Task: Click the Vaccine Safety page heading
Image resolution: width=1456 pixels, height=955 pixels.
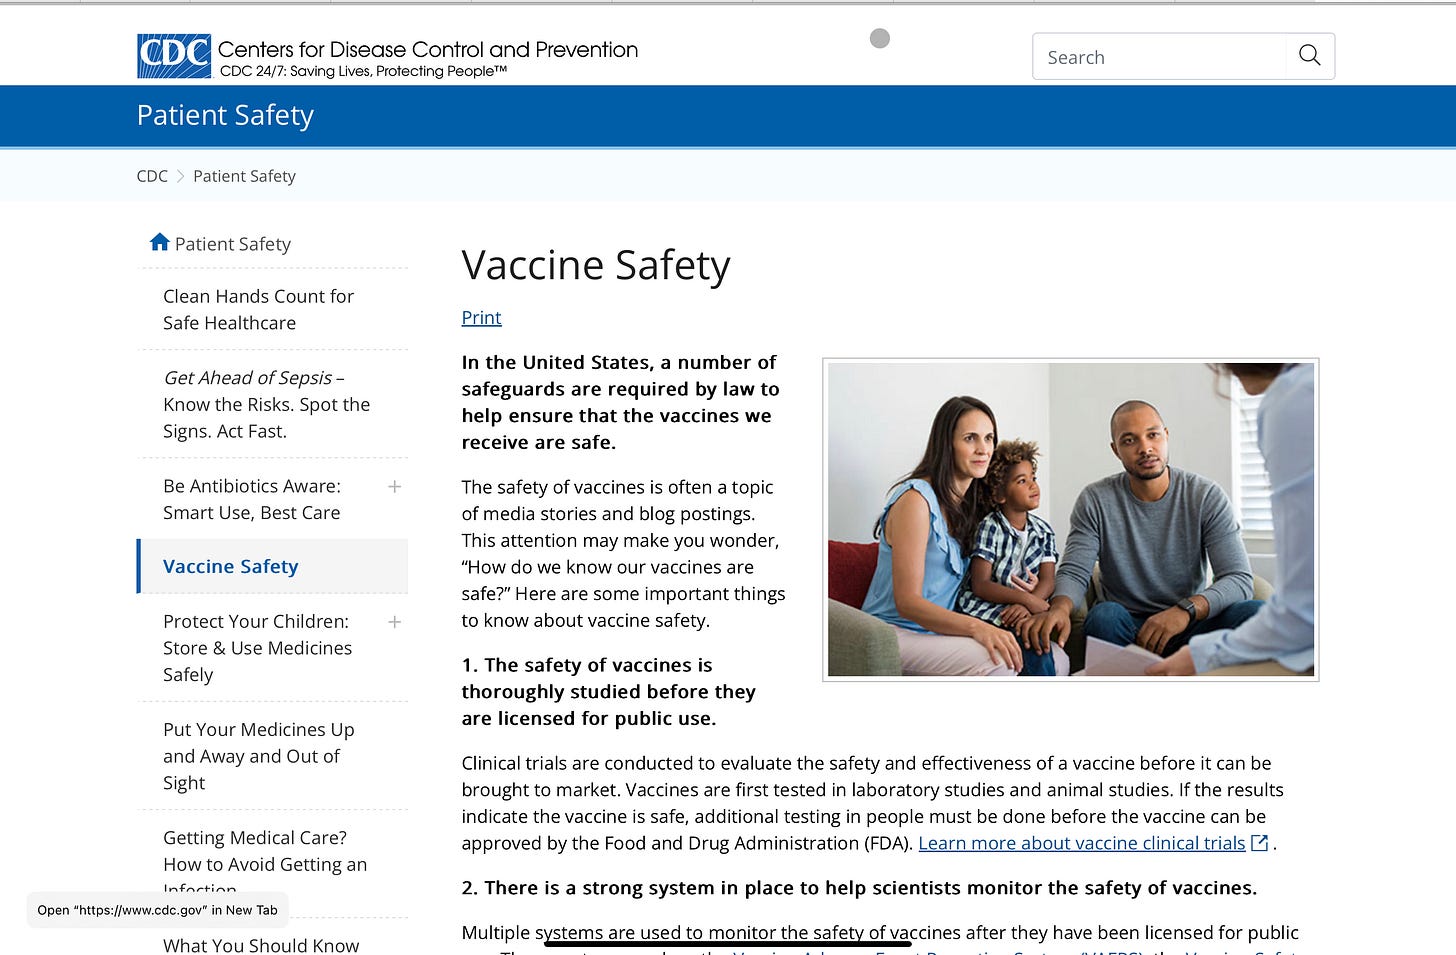Action: point(596,265)
